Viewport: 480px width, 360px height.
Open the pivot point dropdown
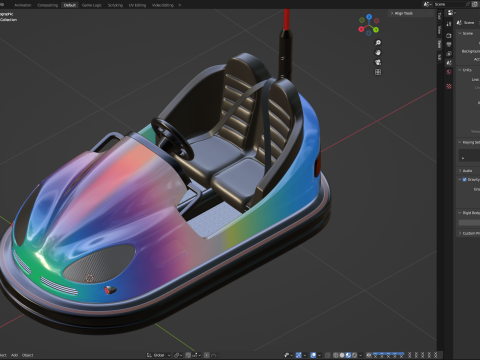point(178,355)
